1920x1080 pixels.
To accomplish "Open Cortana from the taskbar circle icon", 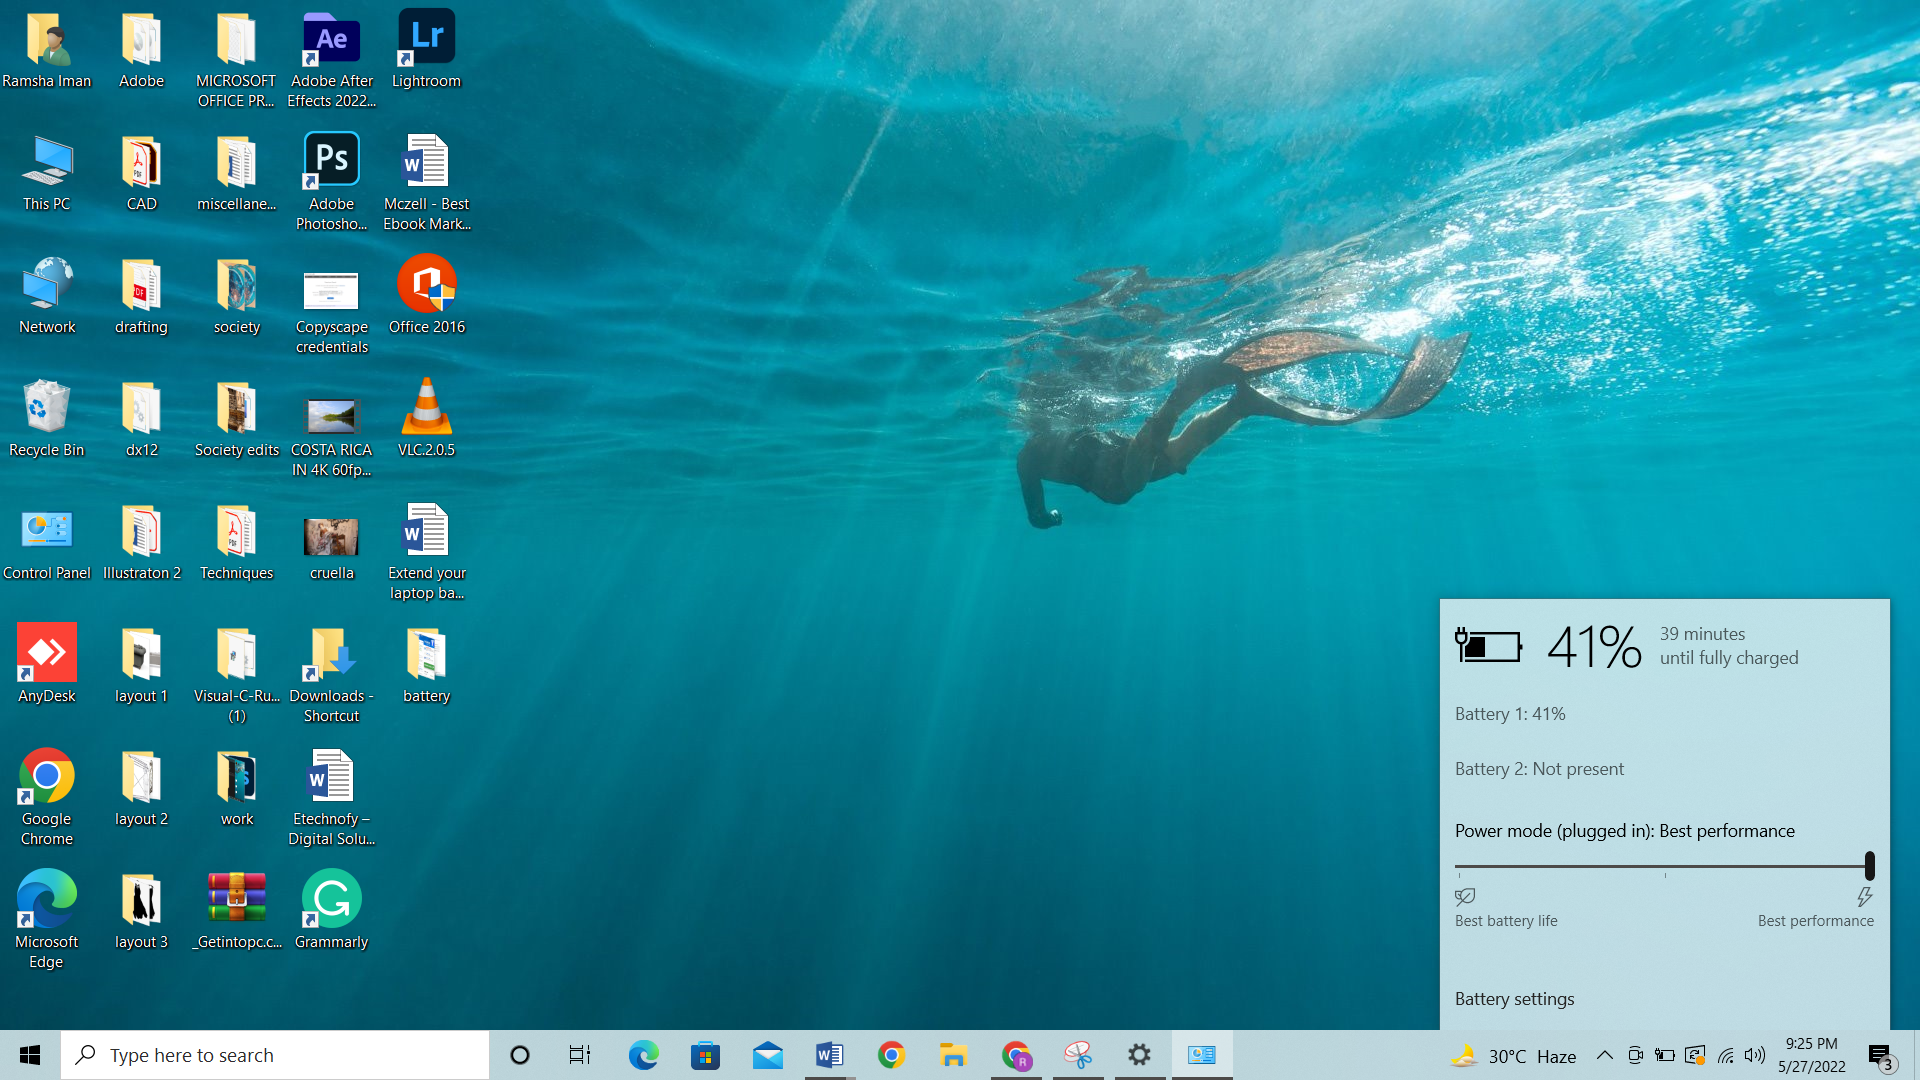I will click(520, 1055).
